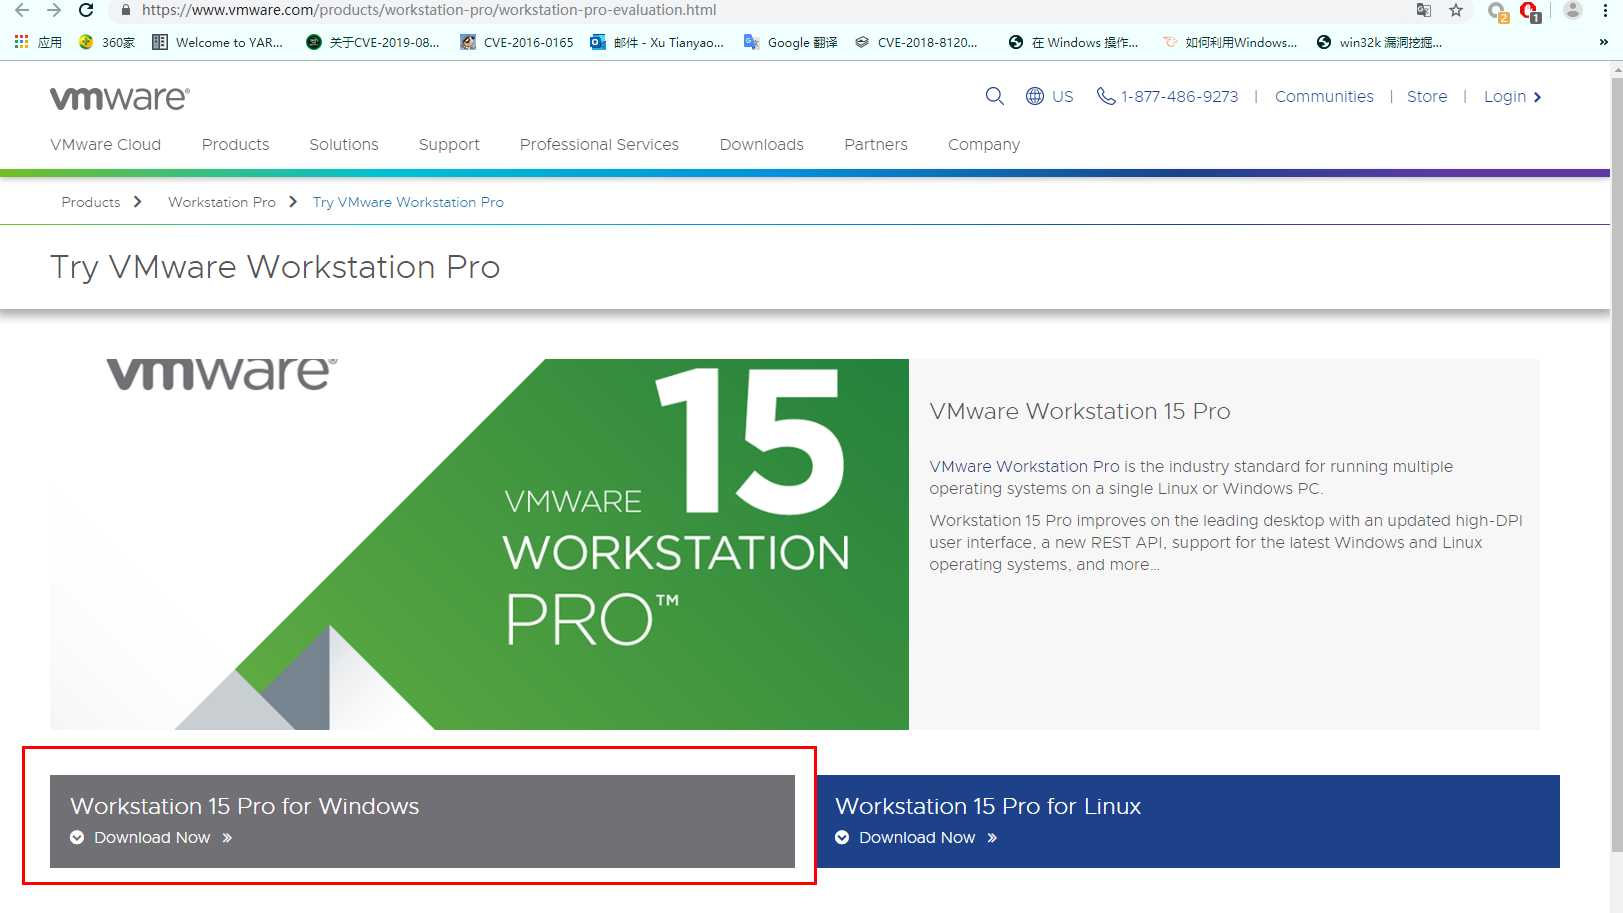Show more bookmarks with double chevron
Screen dimensions: 1623x913
(1604, 42)
